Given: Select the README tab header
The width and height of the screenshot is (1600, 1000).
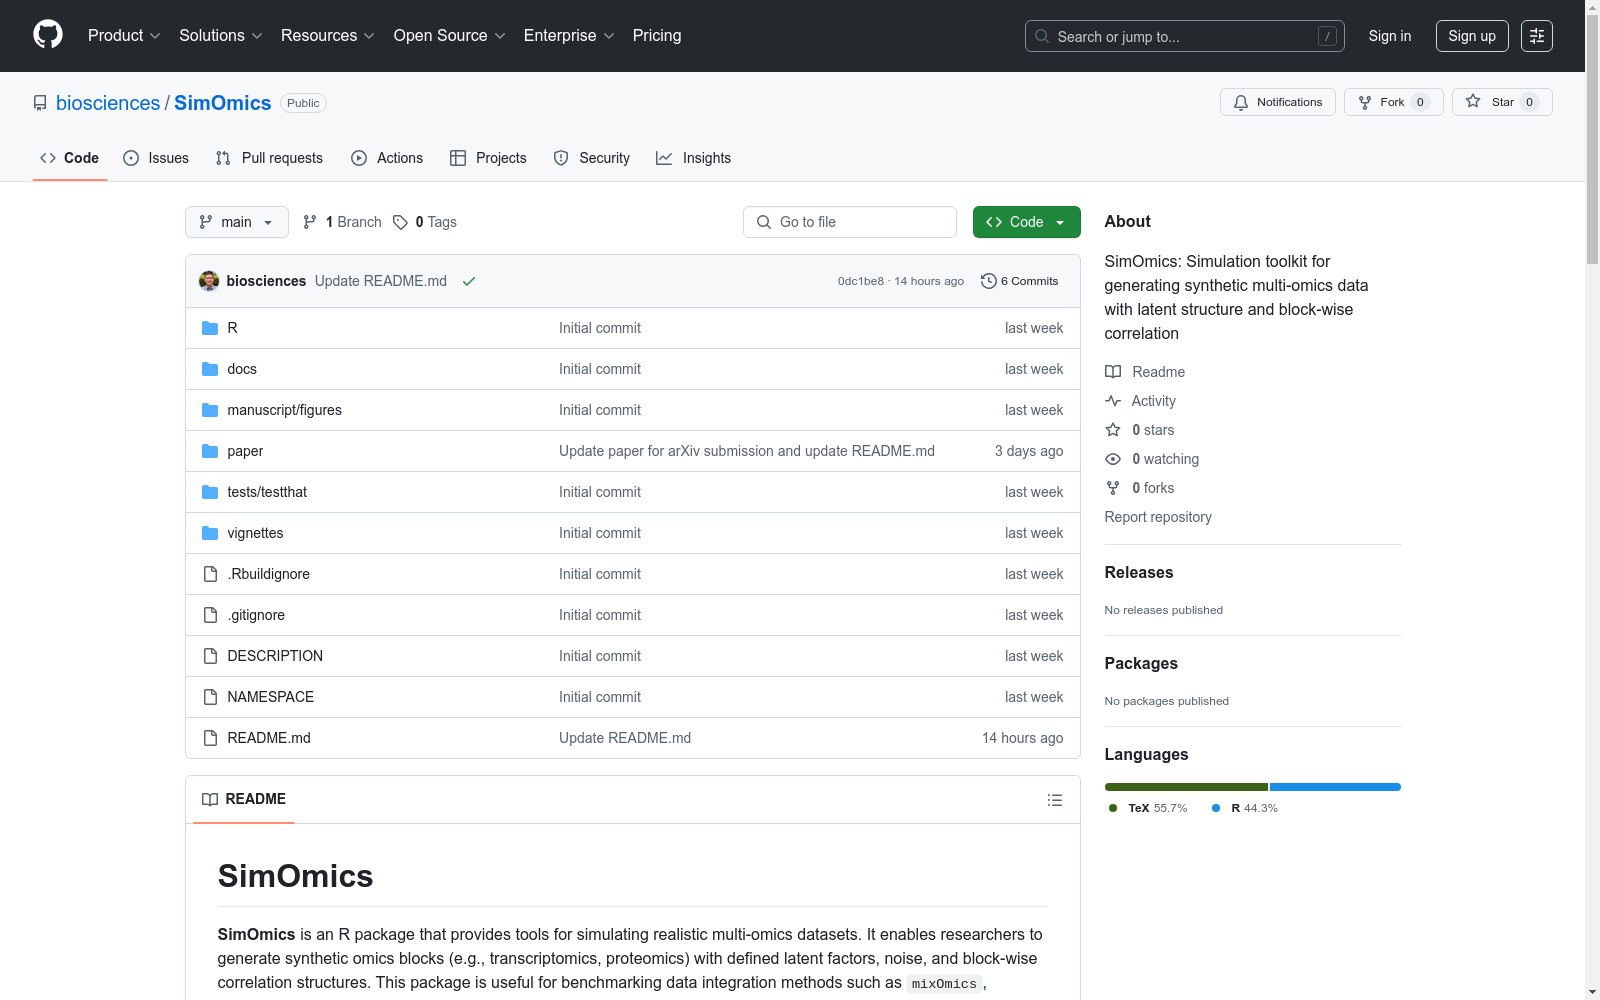Looking at the screenshot, I should coord(244,799).
